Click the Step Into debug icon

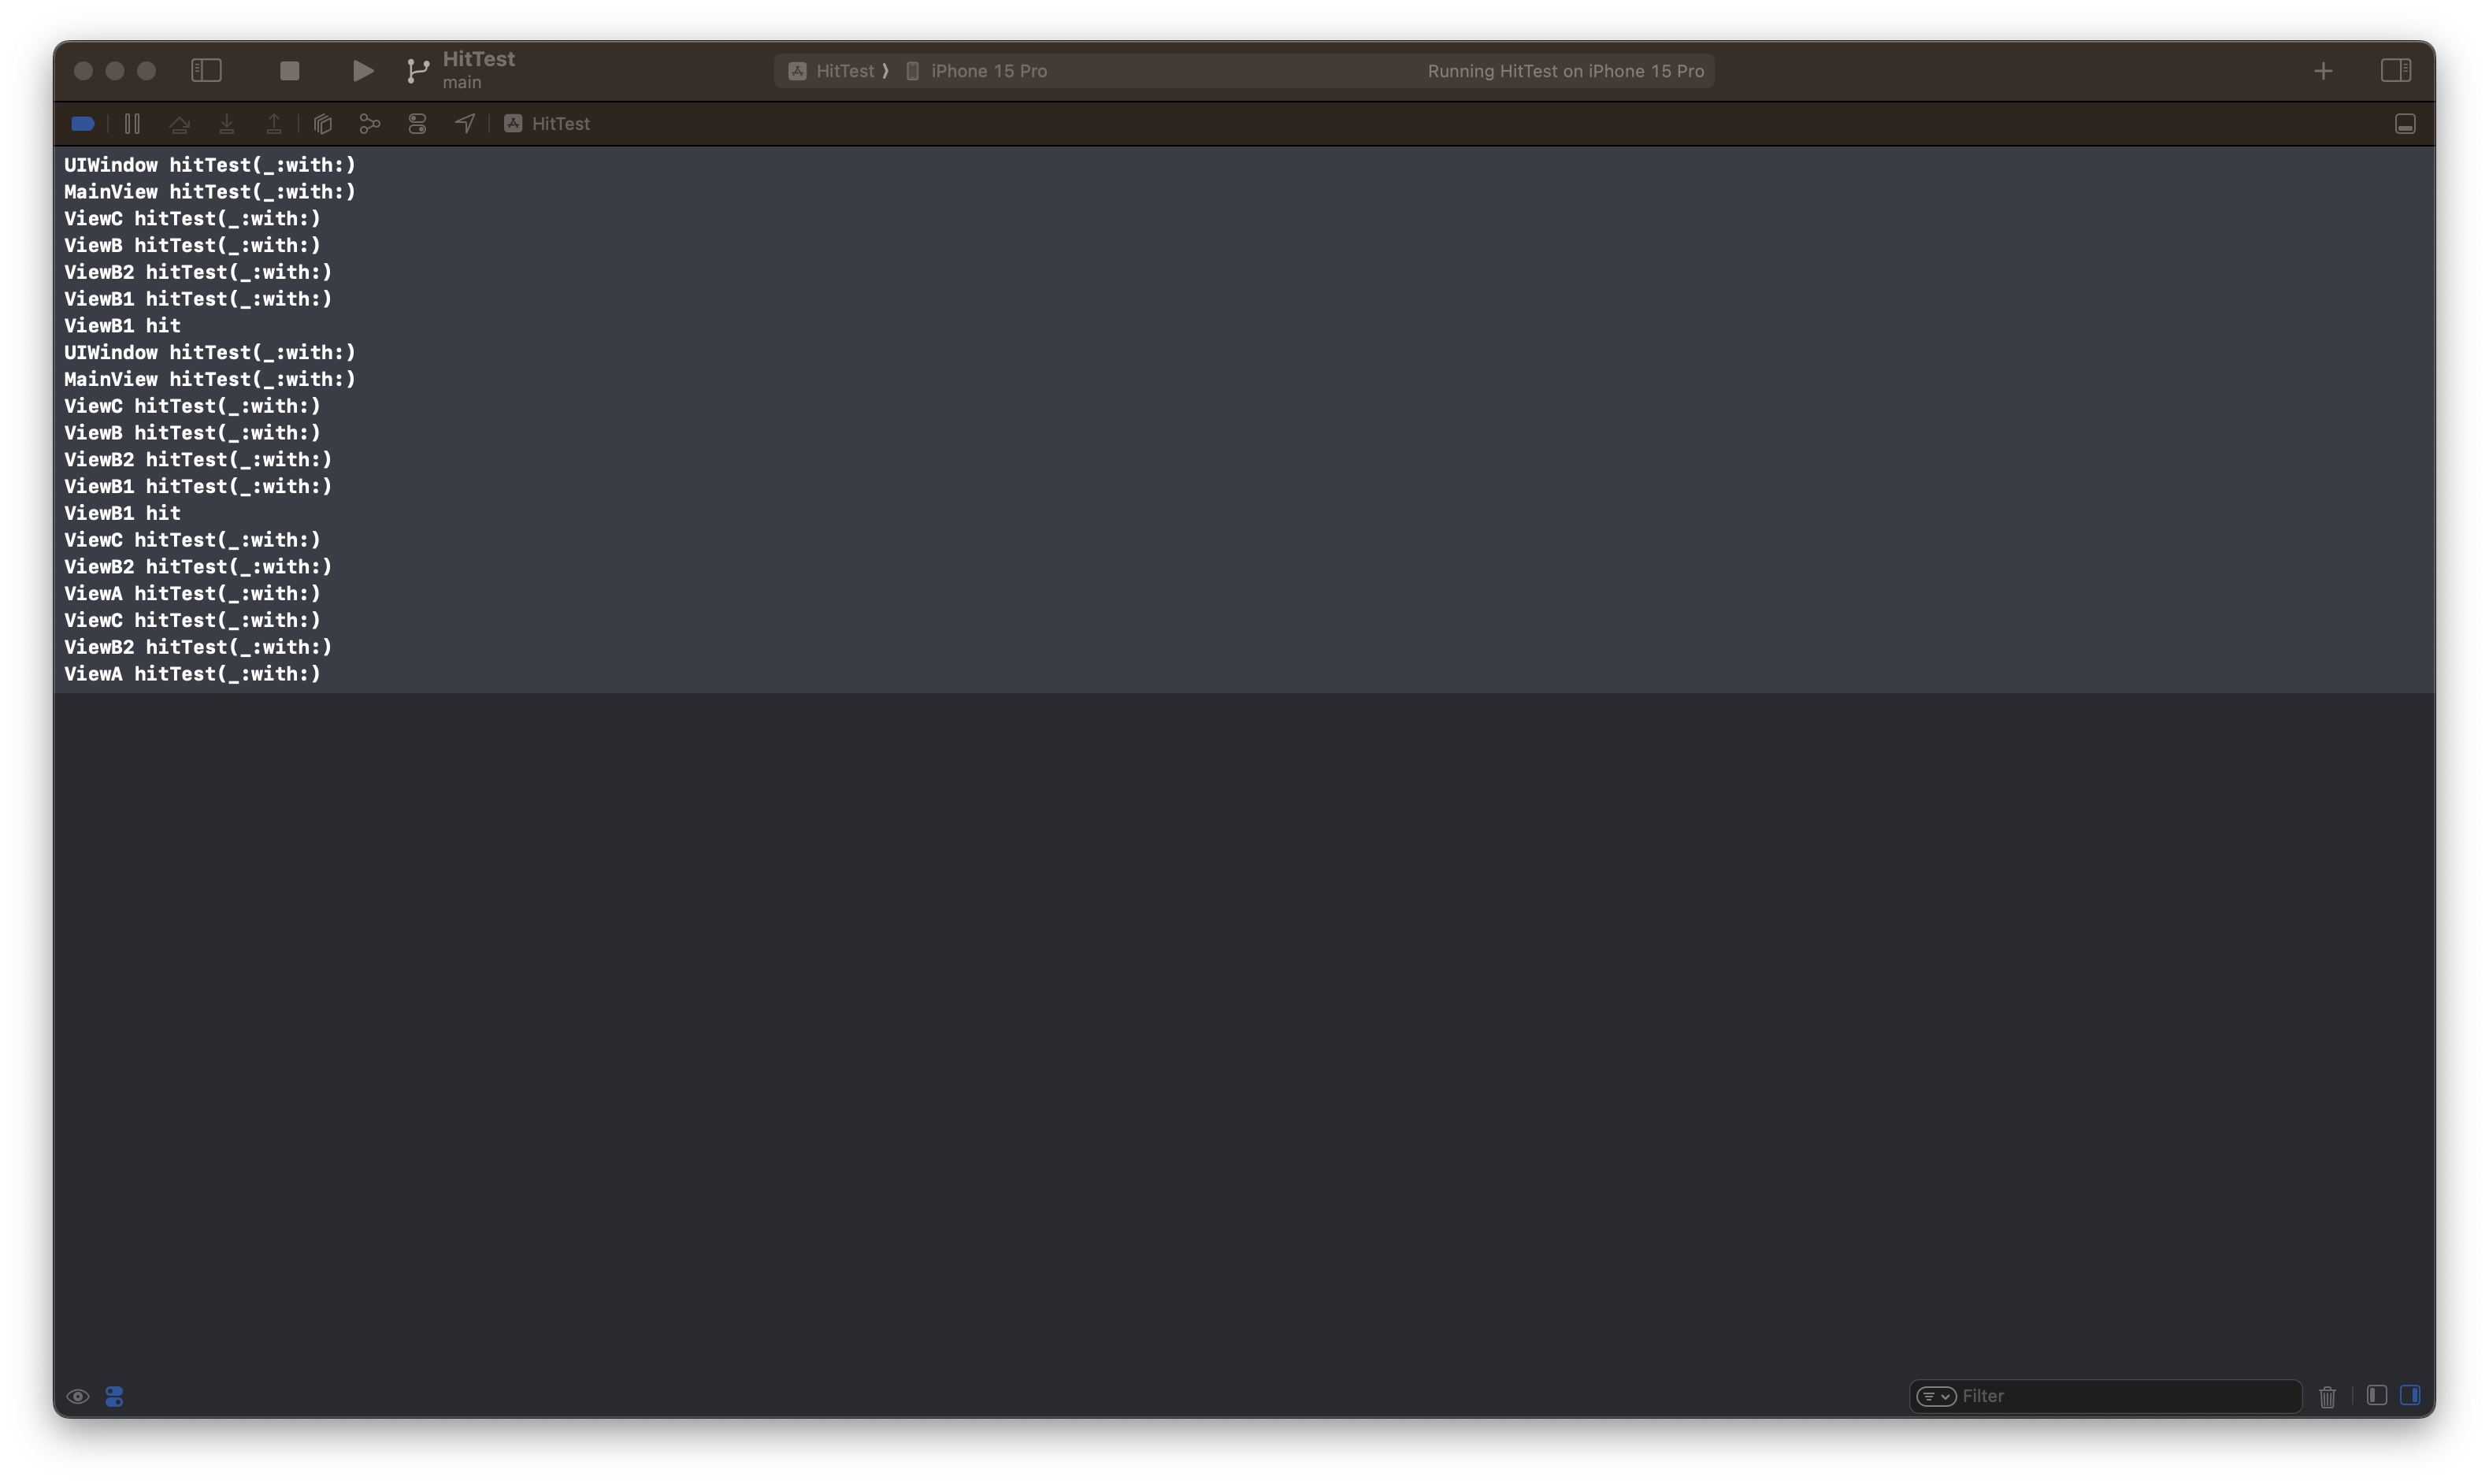pos(227,124)
